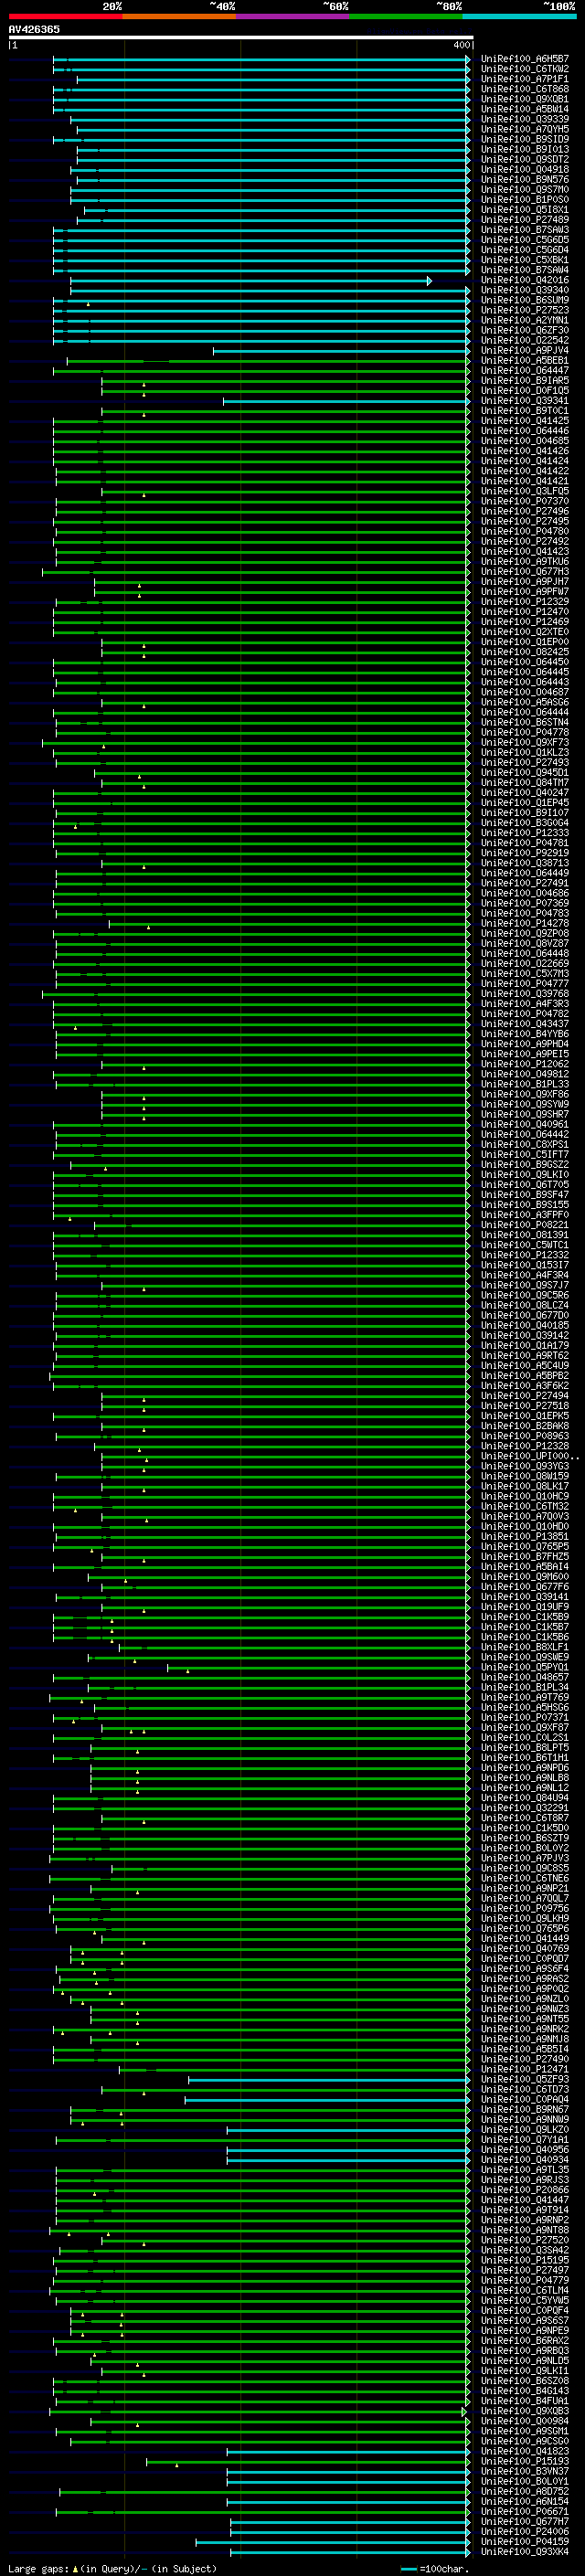Image resolution: width=585 pixels, height=2576 pixels.
Task: Select the UniRef100_C5WTC1 entry
Action: coord(525,1245)
